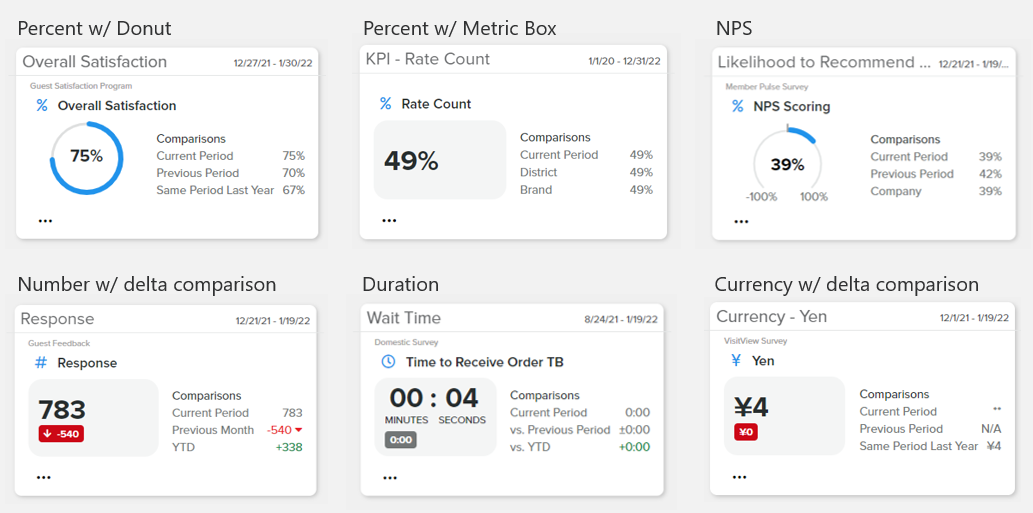This screenshot has height=513, width=1033.
Task: Click gray 0:00 badge under duration
Action: pyautogui.click(x=401, y=440)
